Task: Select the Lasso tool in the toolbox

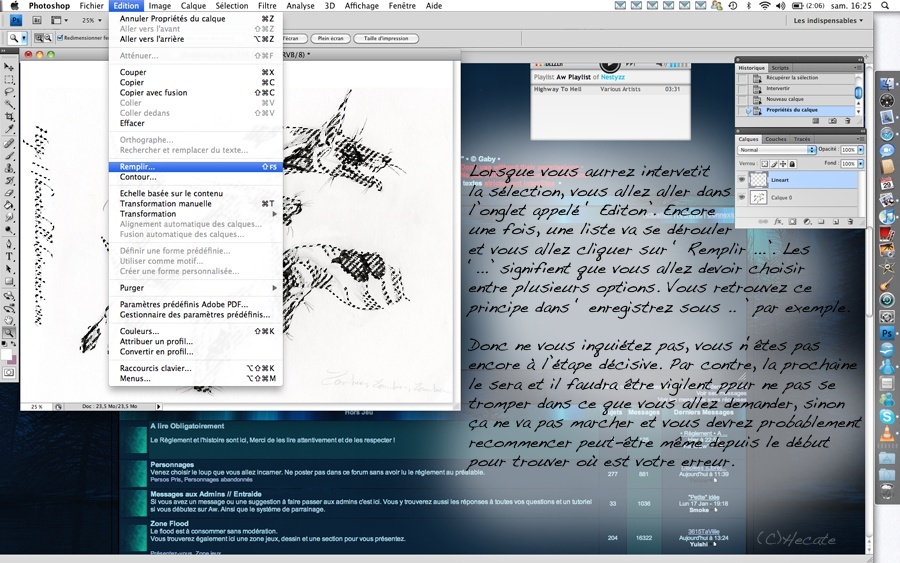Action: point(9,92)
